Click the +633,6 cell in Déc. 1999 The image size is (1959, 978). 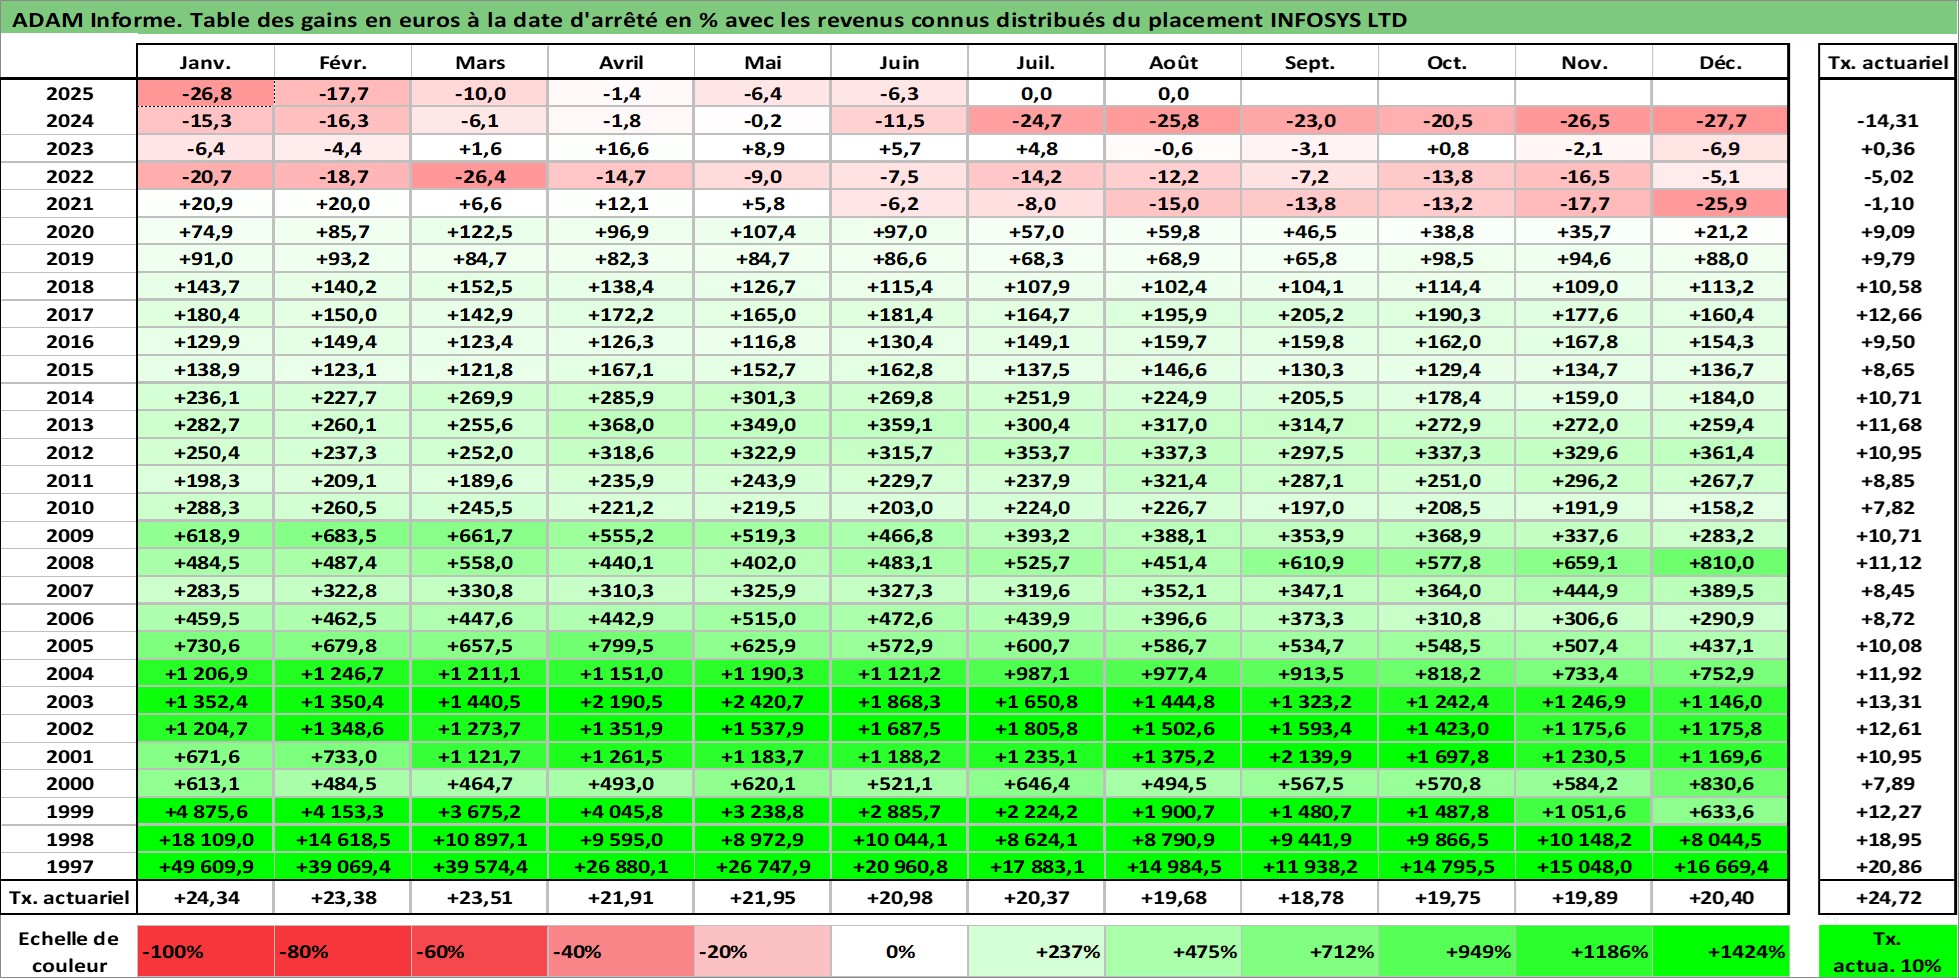(1720, 811)
